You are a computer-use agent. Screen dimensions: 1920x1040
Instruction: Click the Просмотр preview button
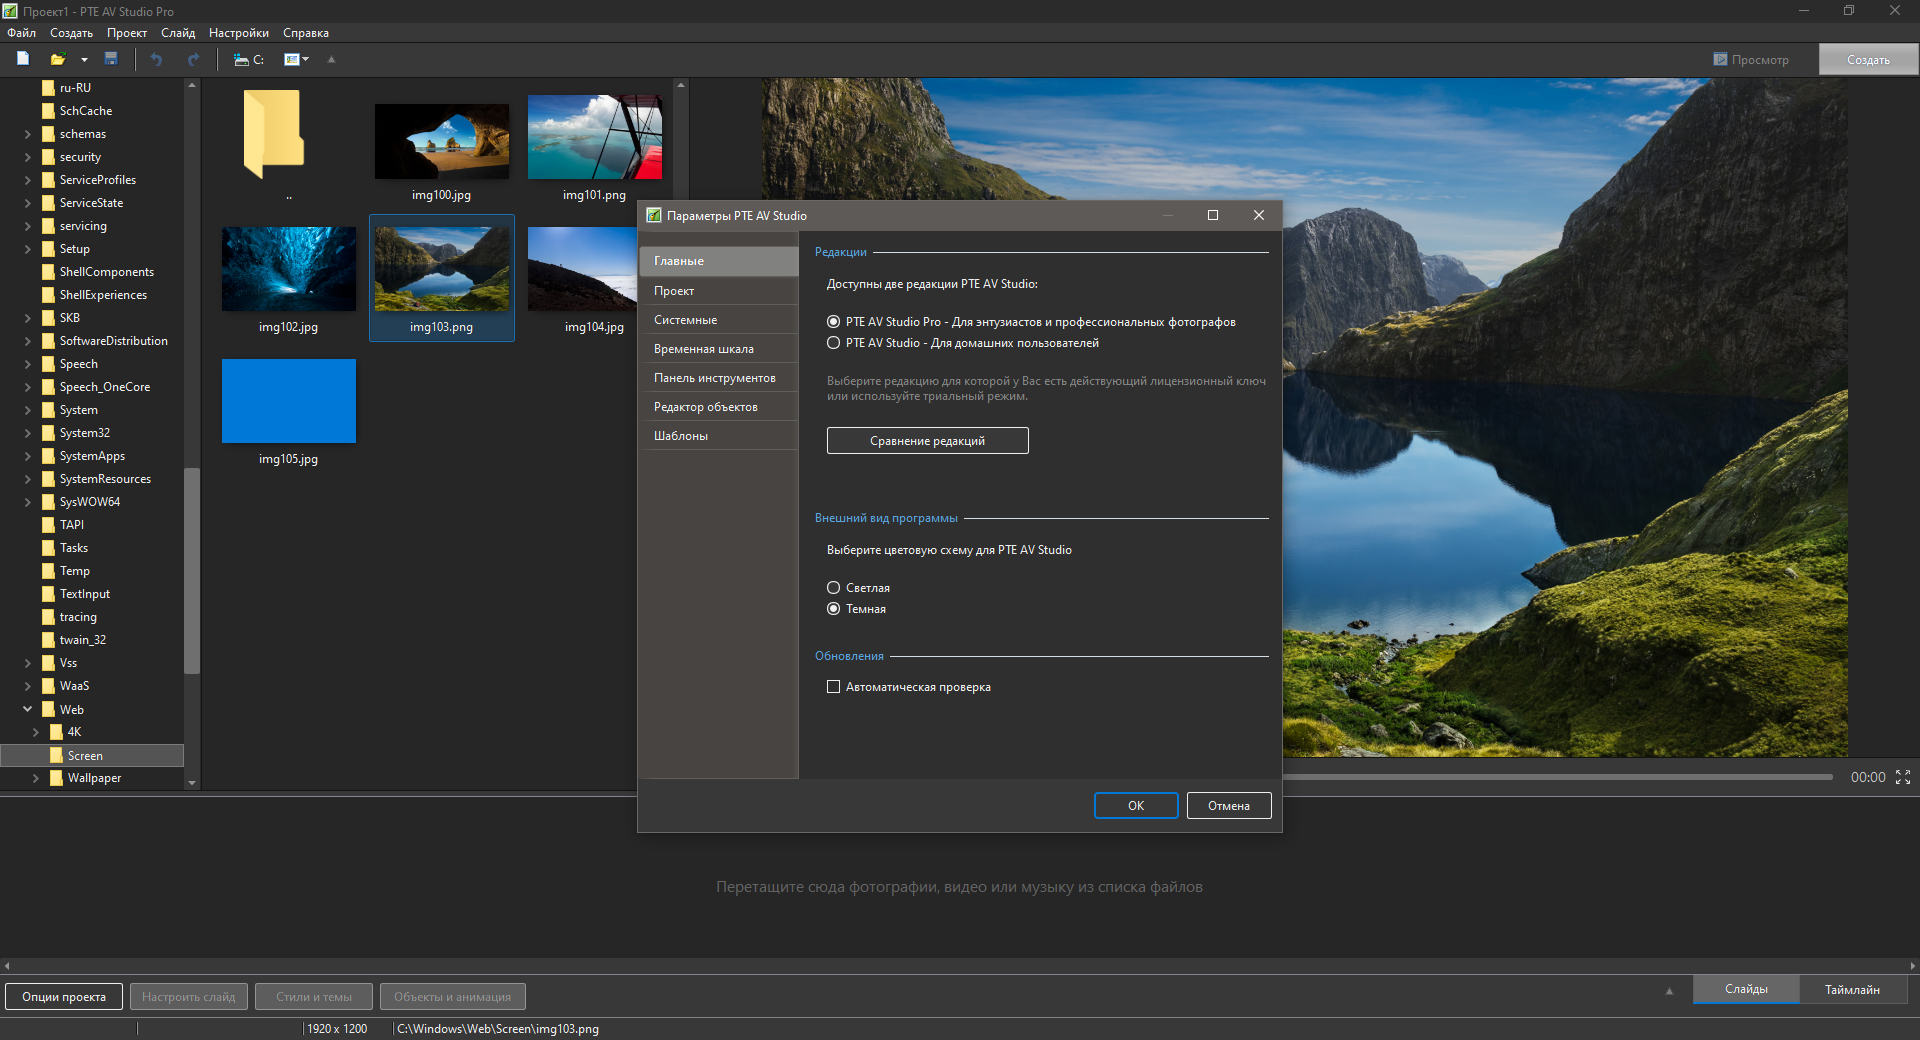click(1751, 60)
